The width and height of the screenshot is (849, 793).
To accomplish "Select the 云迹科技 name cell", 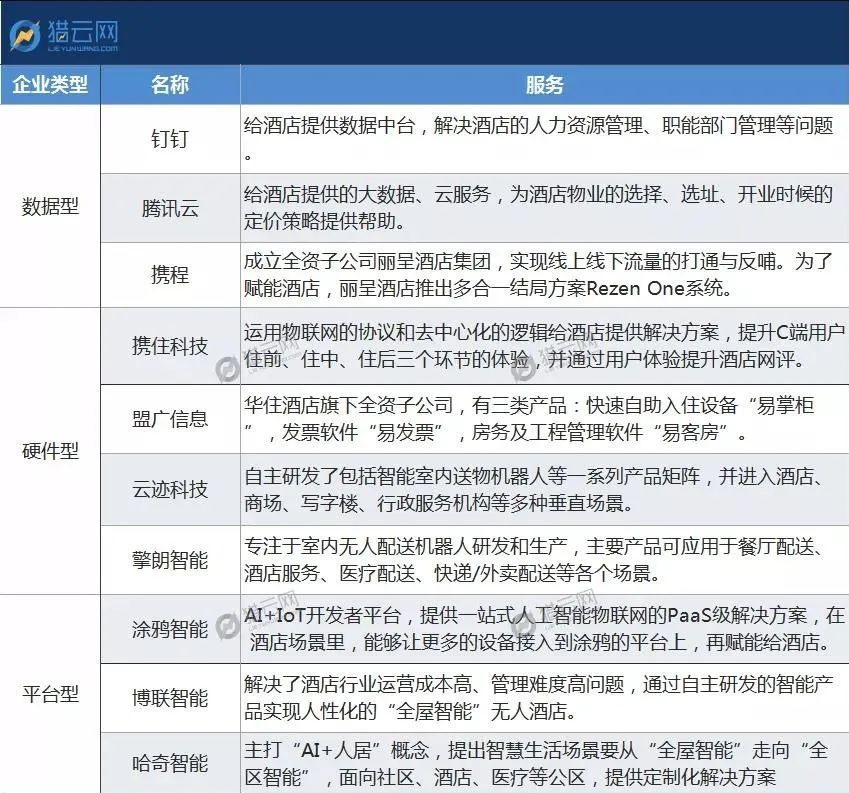I will pos(170,489).
